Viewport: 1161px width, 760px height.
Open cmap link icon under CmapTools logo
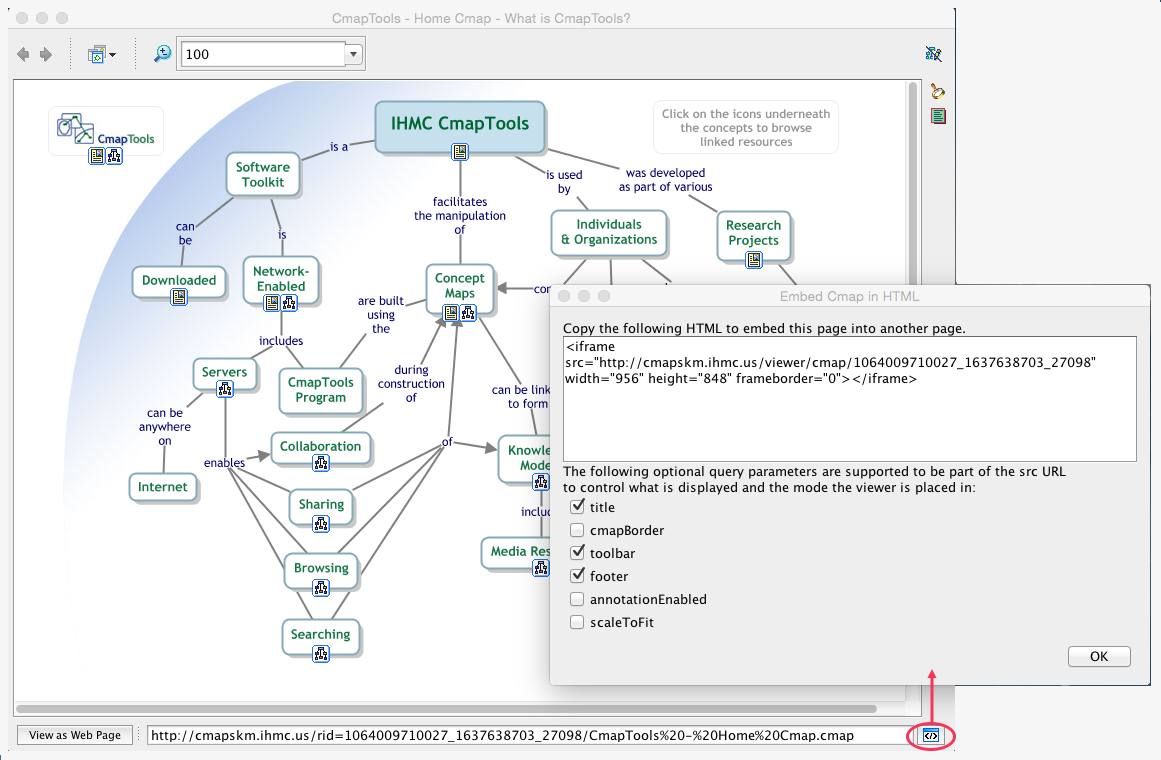point(114,156)
